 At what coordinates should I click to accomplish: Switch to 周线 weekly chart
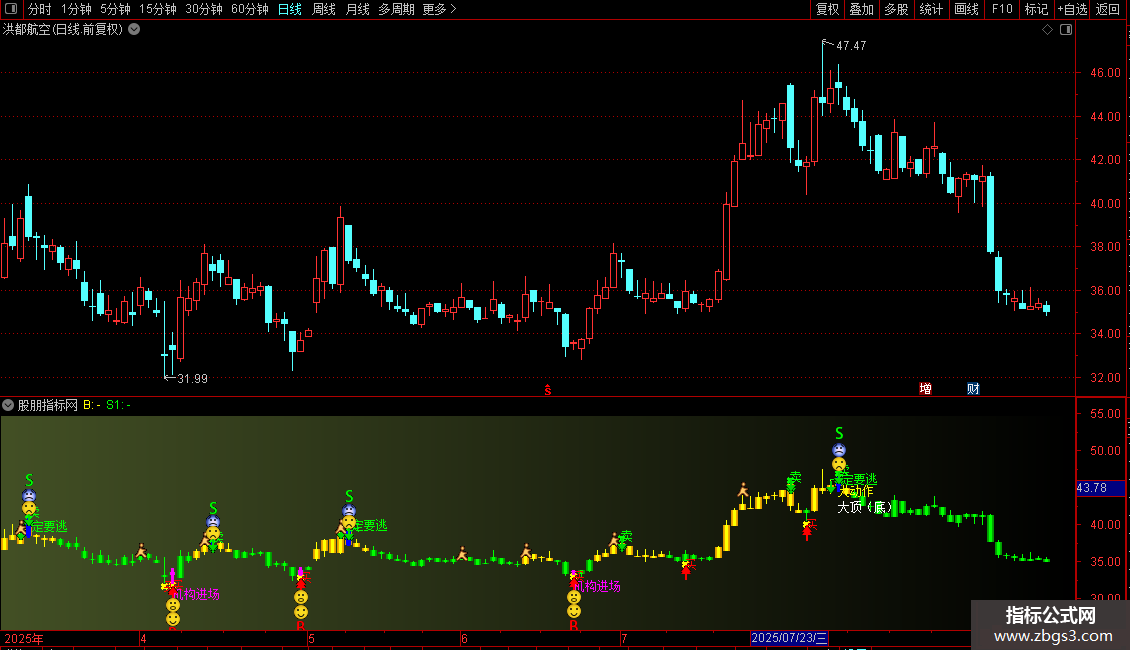pyautogui.click(x=324, y=9)
